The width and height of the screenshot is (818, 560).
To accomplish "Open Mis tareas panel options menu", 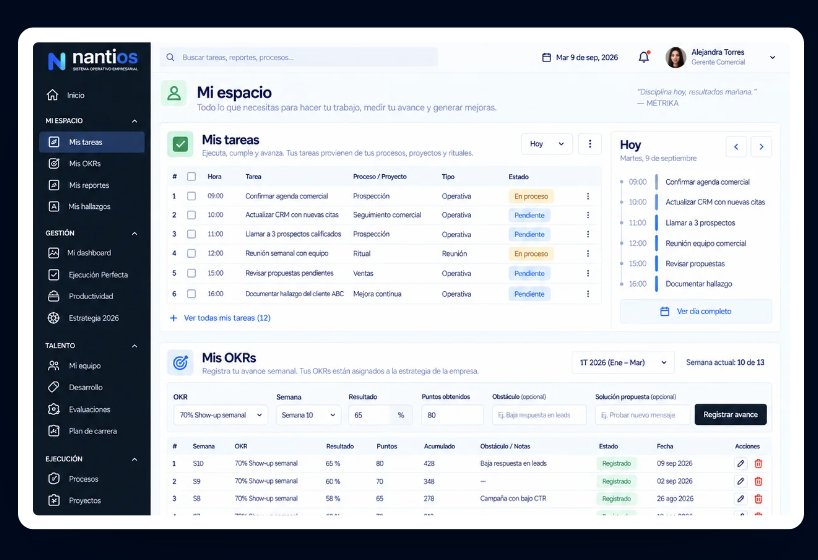I will (590, 144).
